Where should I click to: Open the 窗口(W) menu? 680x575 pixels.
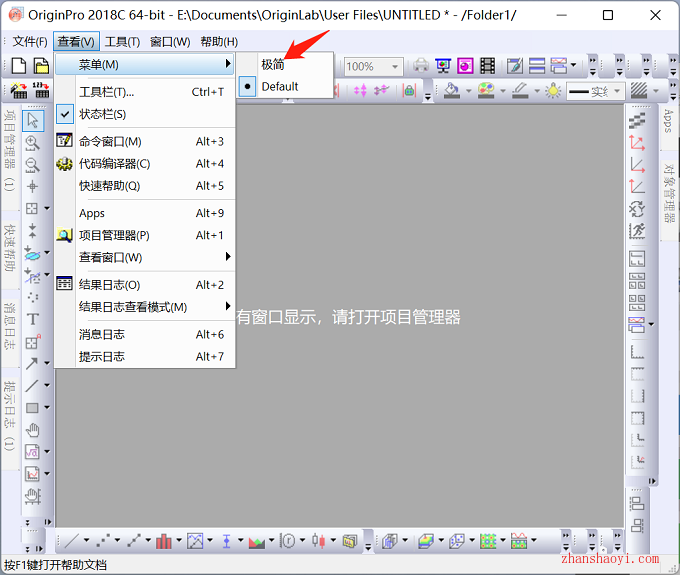170,42
